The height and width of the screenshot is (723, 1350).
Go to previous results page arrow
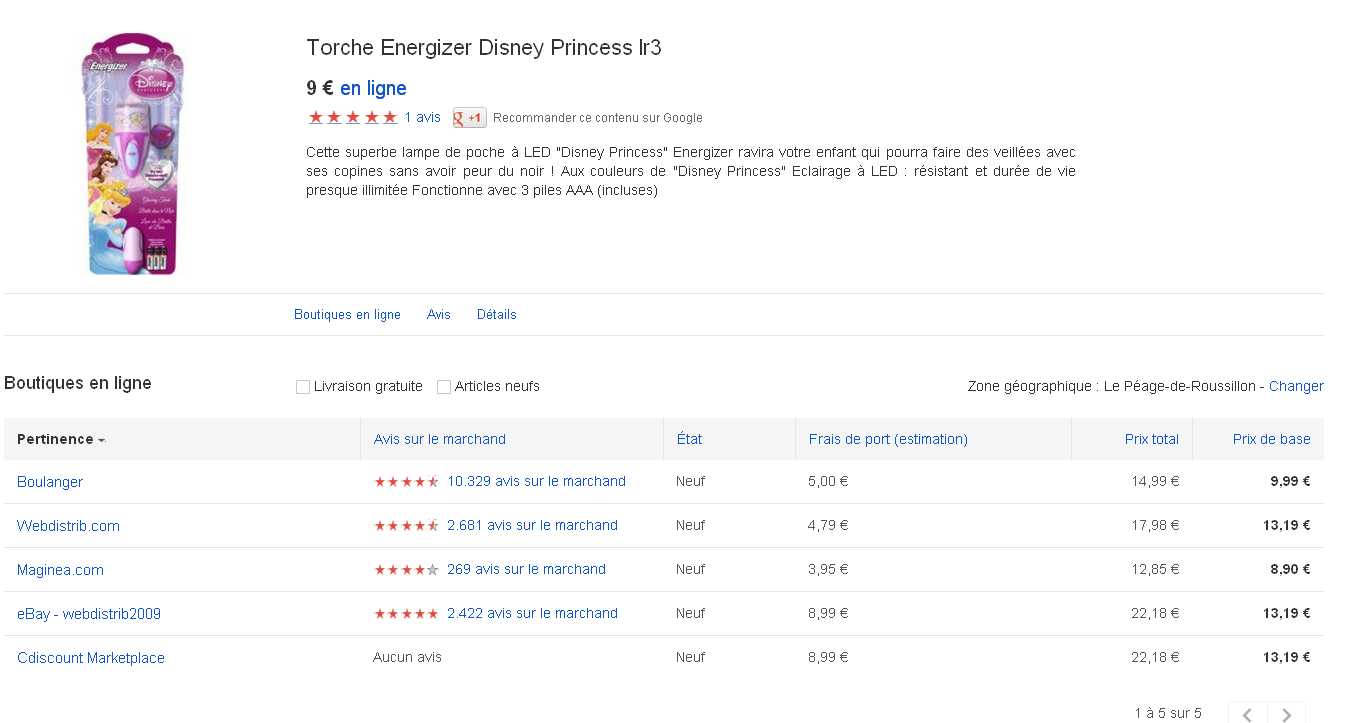point(1247,714)
